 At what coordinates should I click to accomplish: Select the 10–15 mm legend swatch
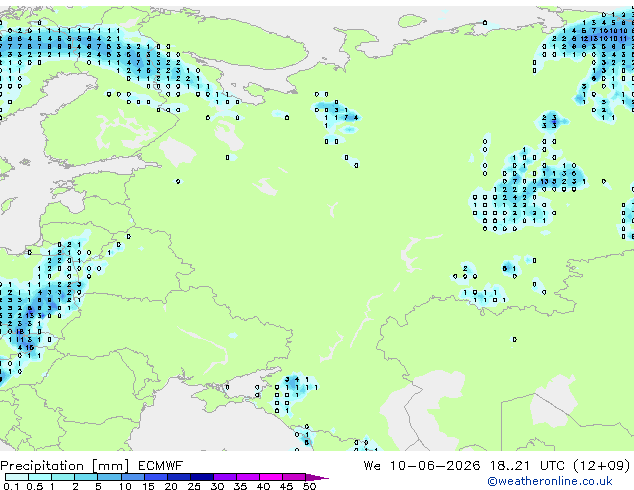(132, 477)
